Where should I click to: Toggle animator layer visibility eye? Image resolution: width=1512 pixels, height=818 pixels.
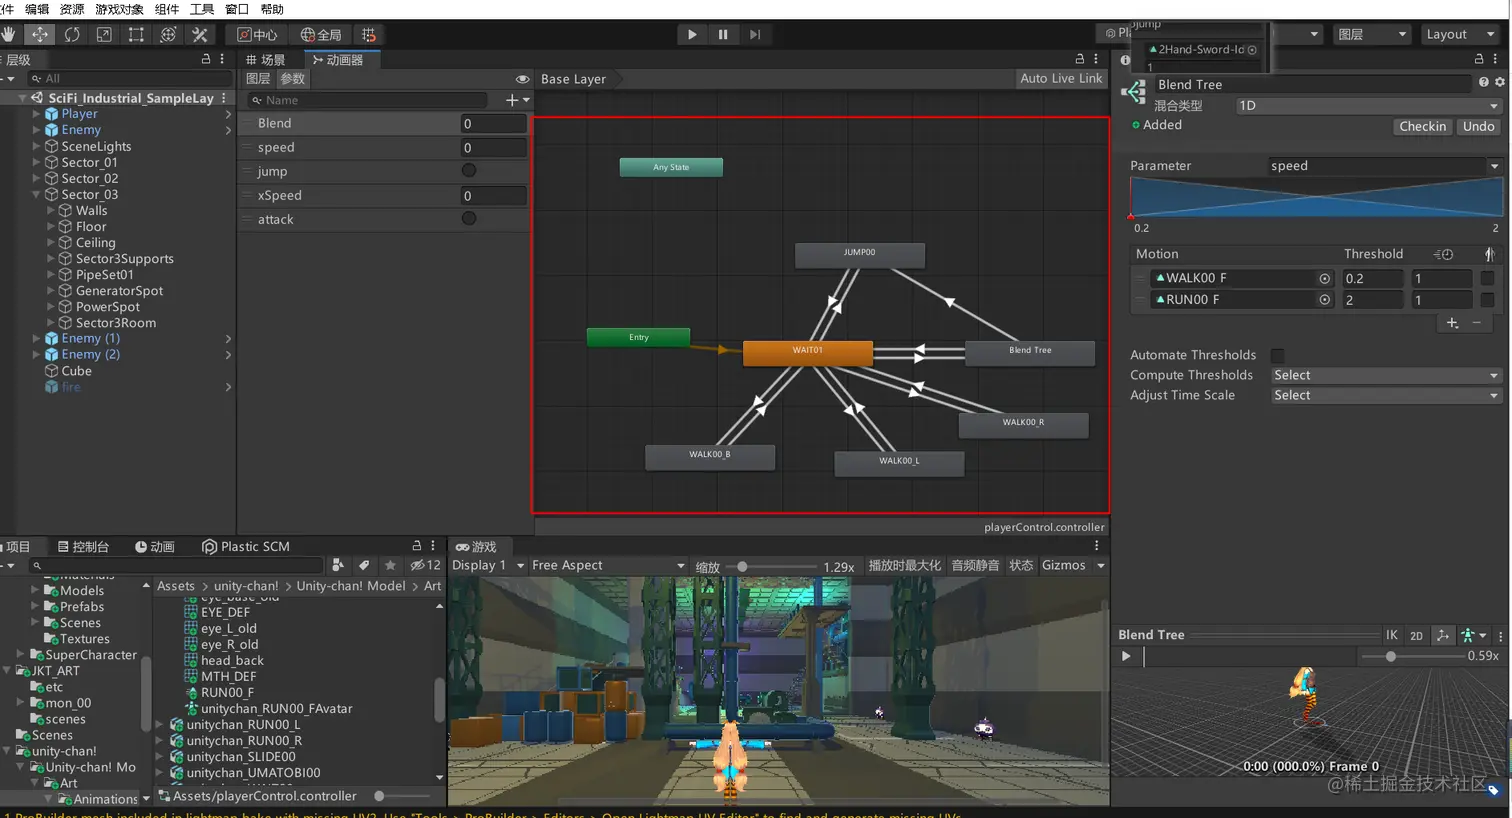[522, 79]
